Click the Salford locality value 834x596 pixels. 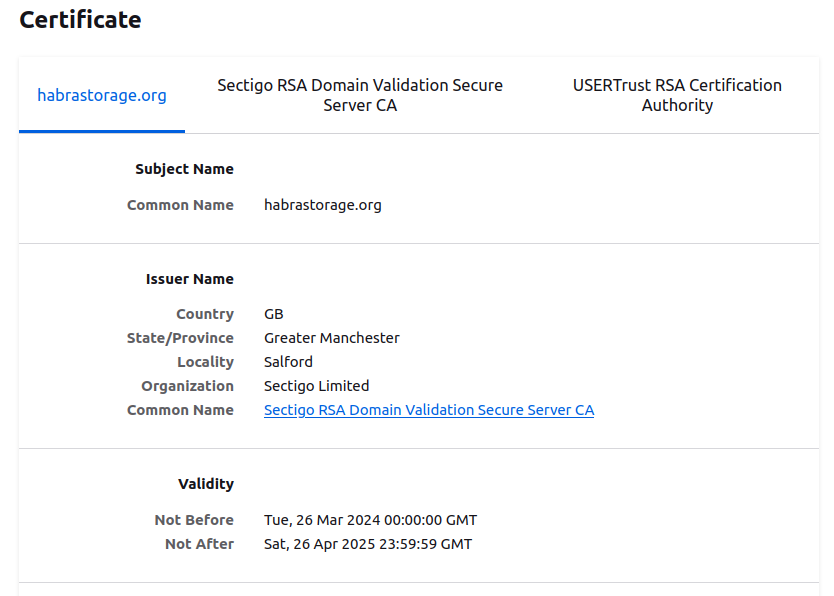(288, 362)
